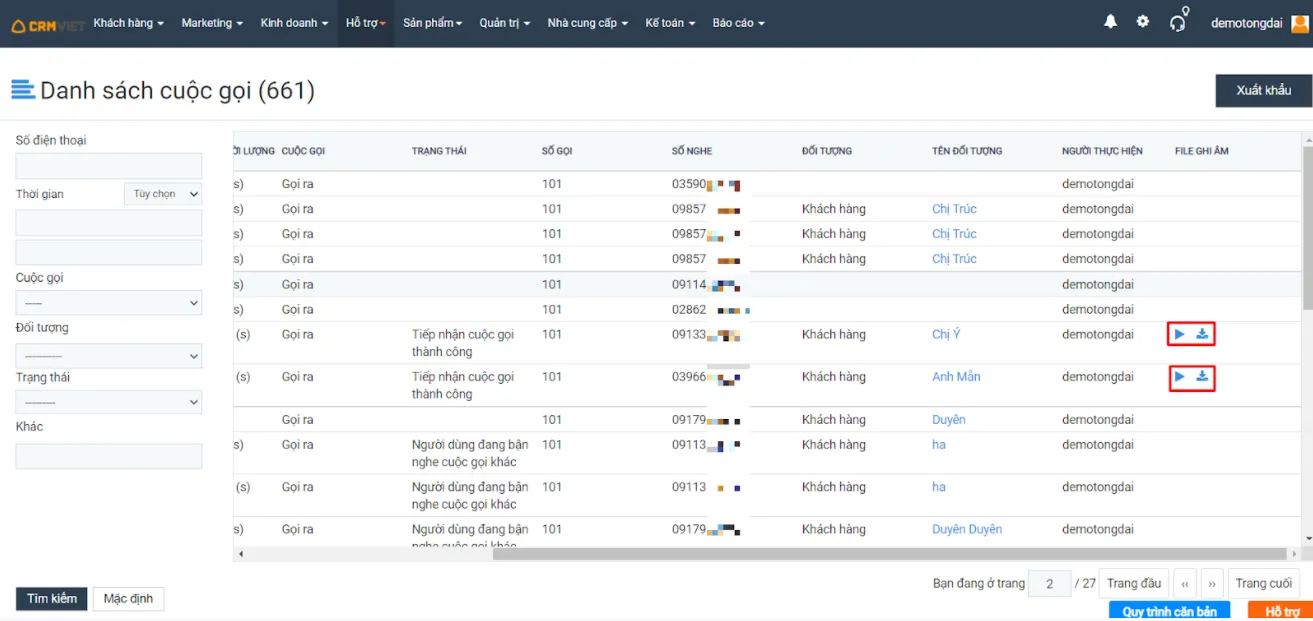Click the CRMVIET logo
Screen dimensions: 1313x621
coord(47,24)
